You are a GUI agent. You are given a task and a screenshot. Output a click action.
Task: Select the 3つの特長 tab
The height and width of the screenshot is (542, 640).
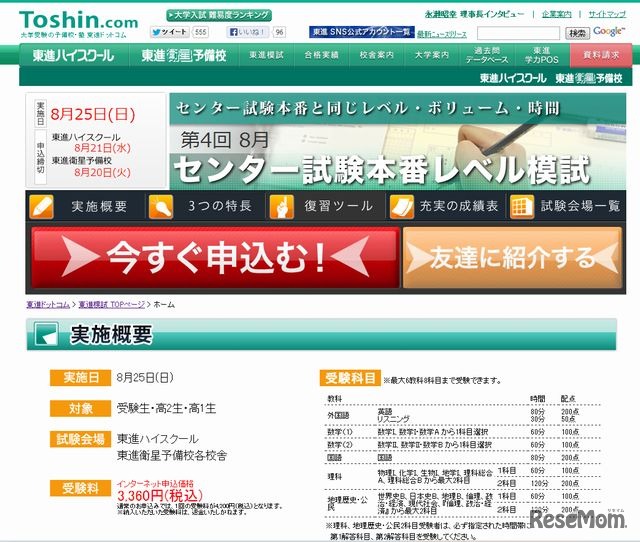pos(205,207)
